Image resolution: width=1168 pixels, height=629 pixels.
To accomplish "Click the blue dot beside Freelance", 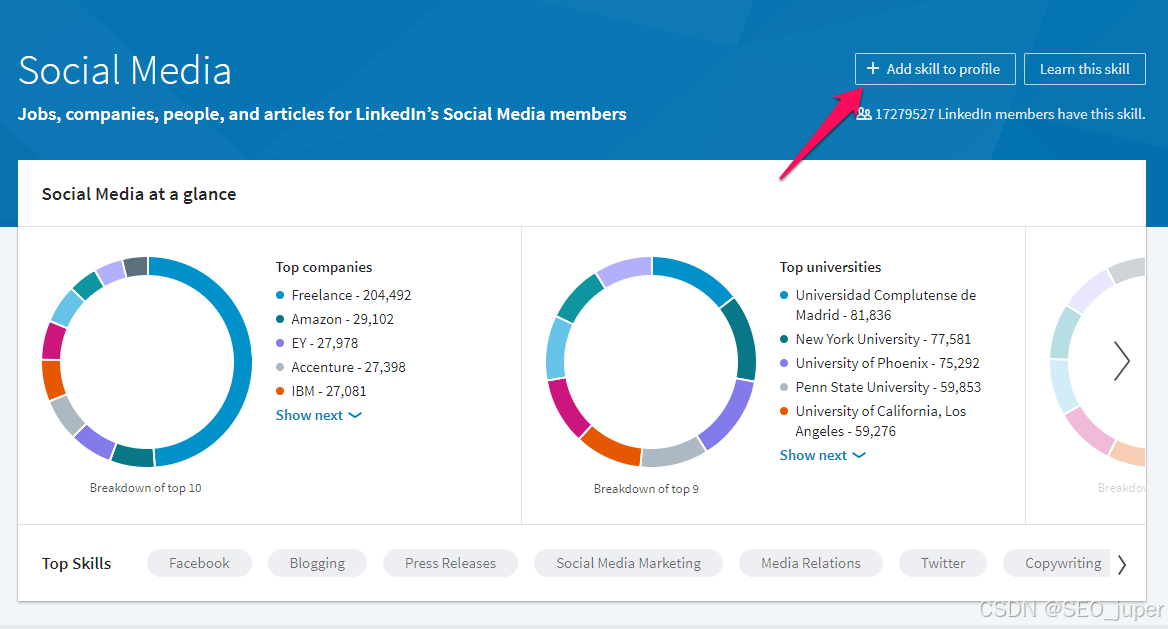I will (280, 295).
